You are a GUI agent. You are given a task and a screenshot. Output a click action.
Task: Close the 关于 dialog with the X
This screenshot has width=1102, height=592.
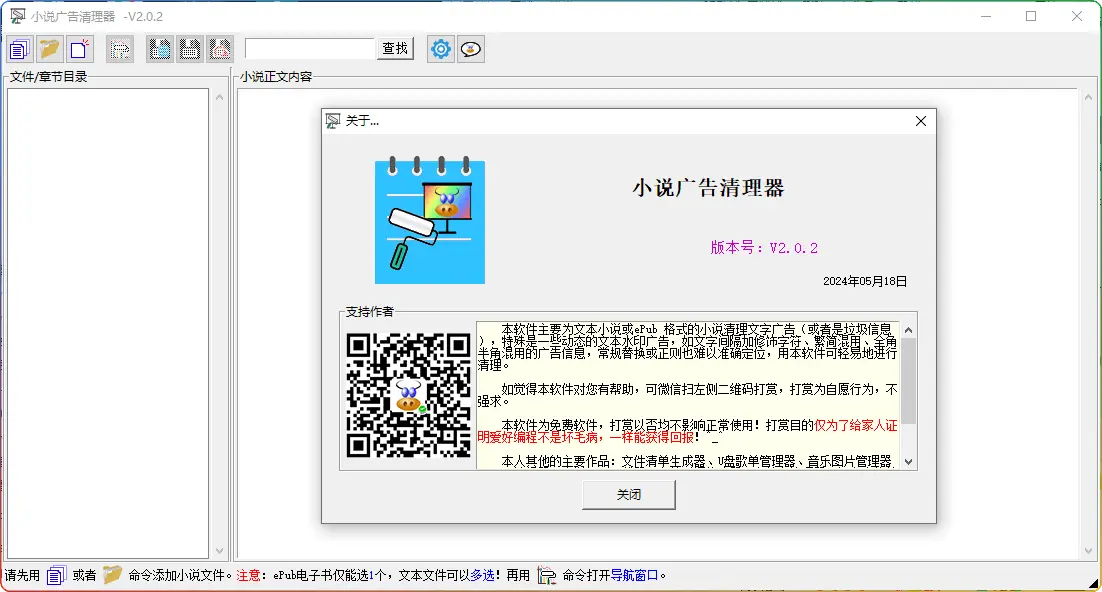921,121
